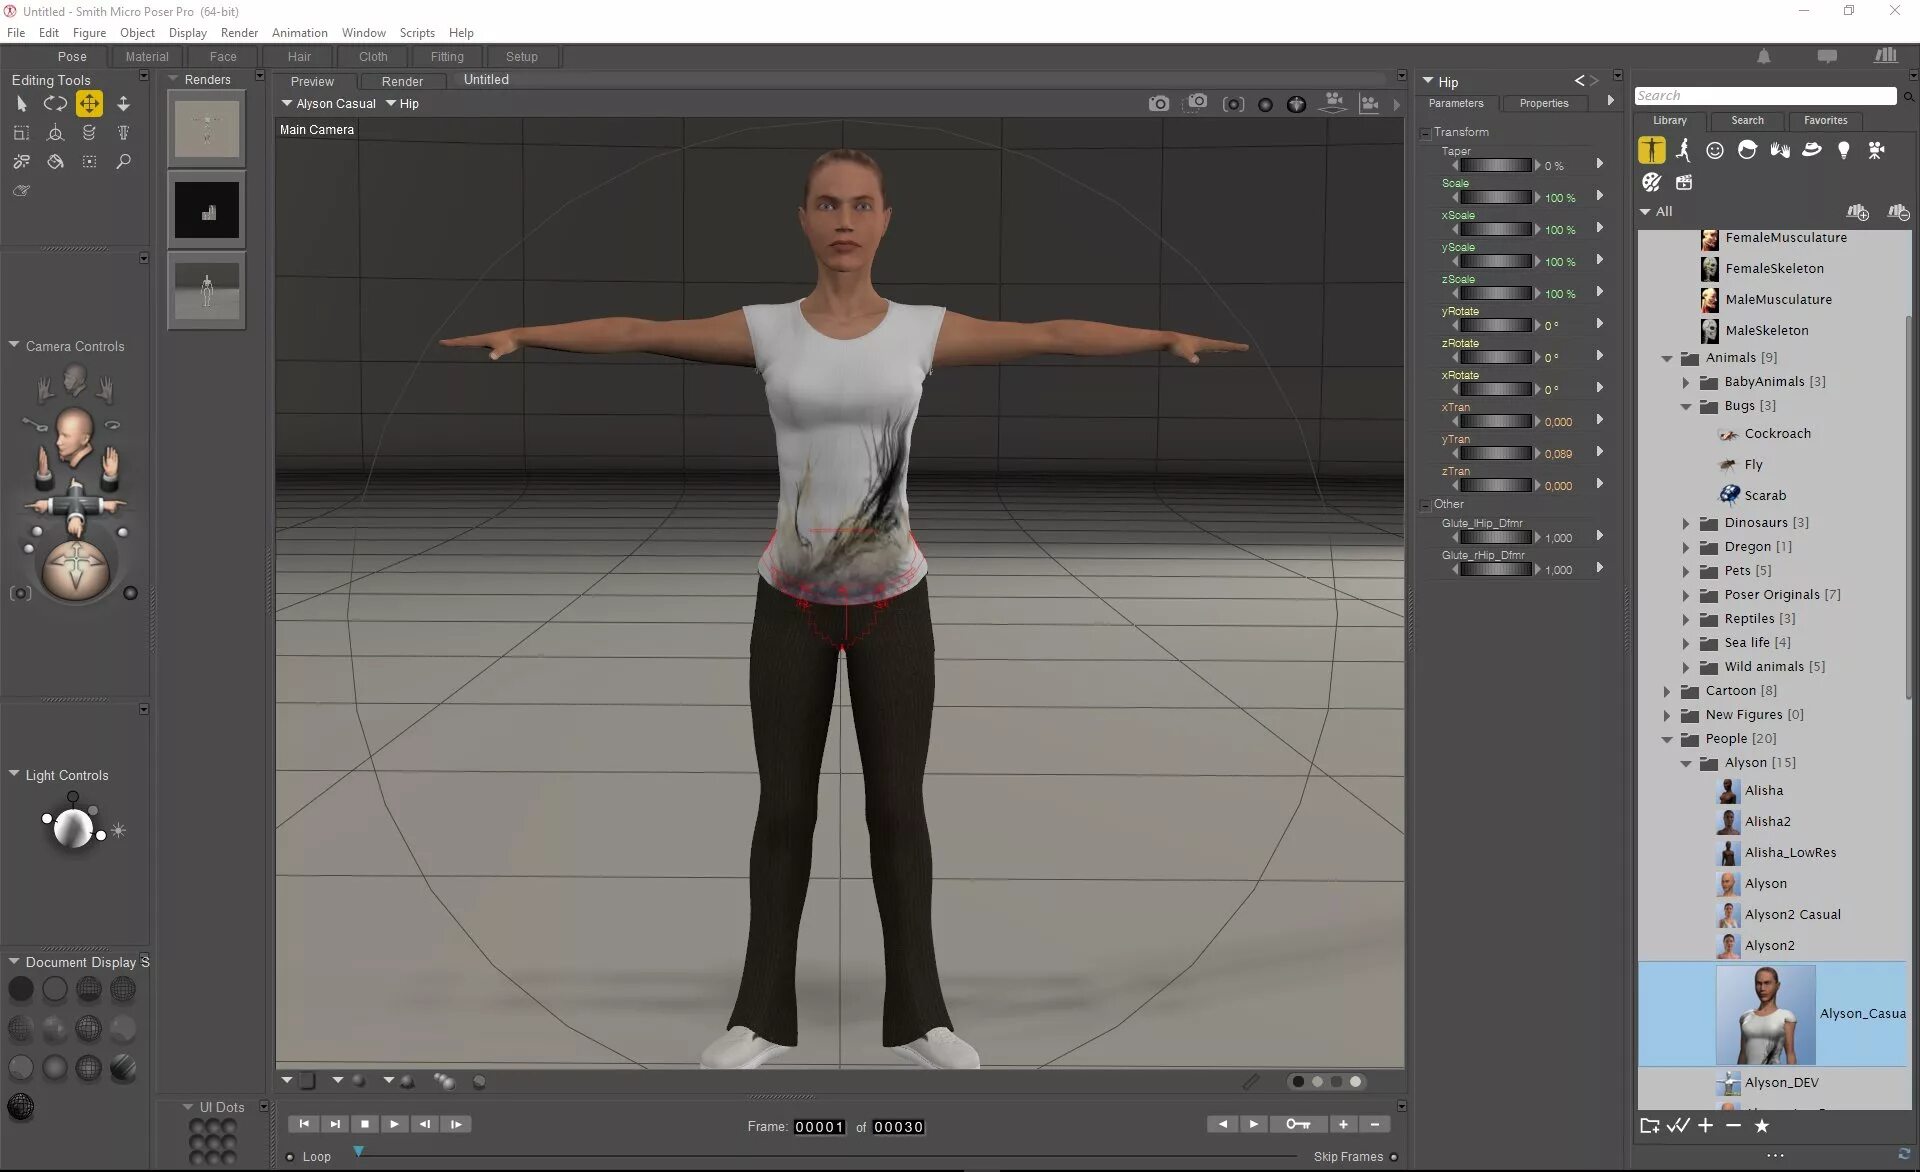
Task: Take a snapshot with the camera icon
Action: click(x=1159, y=103)
